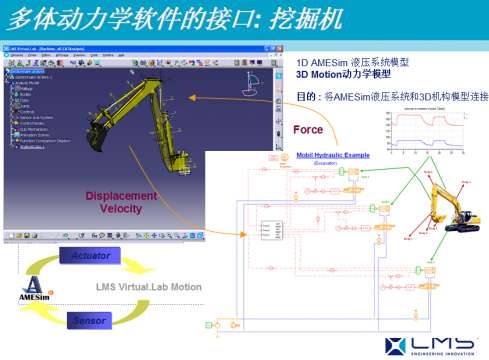Click the yellow excavator picture
The height and width of the screenshot is (360, 489).
tap(454, 208)
